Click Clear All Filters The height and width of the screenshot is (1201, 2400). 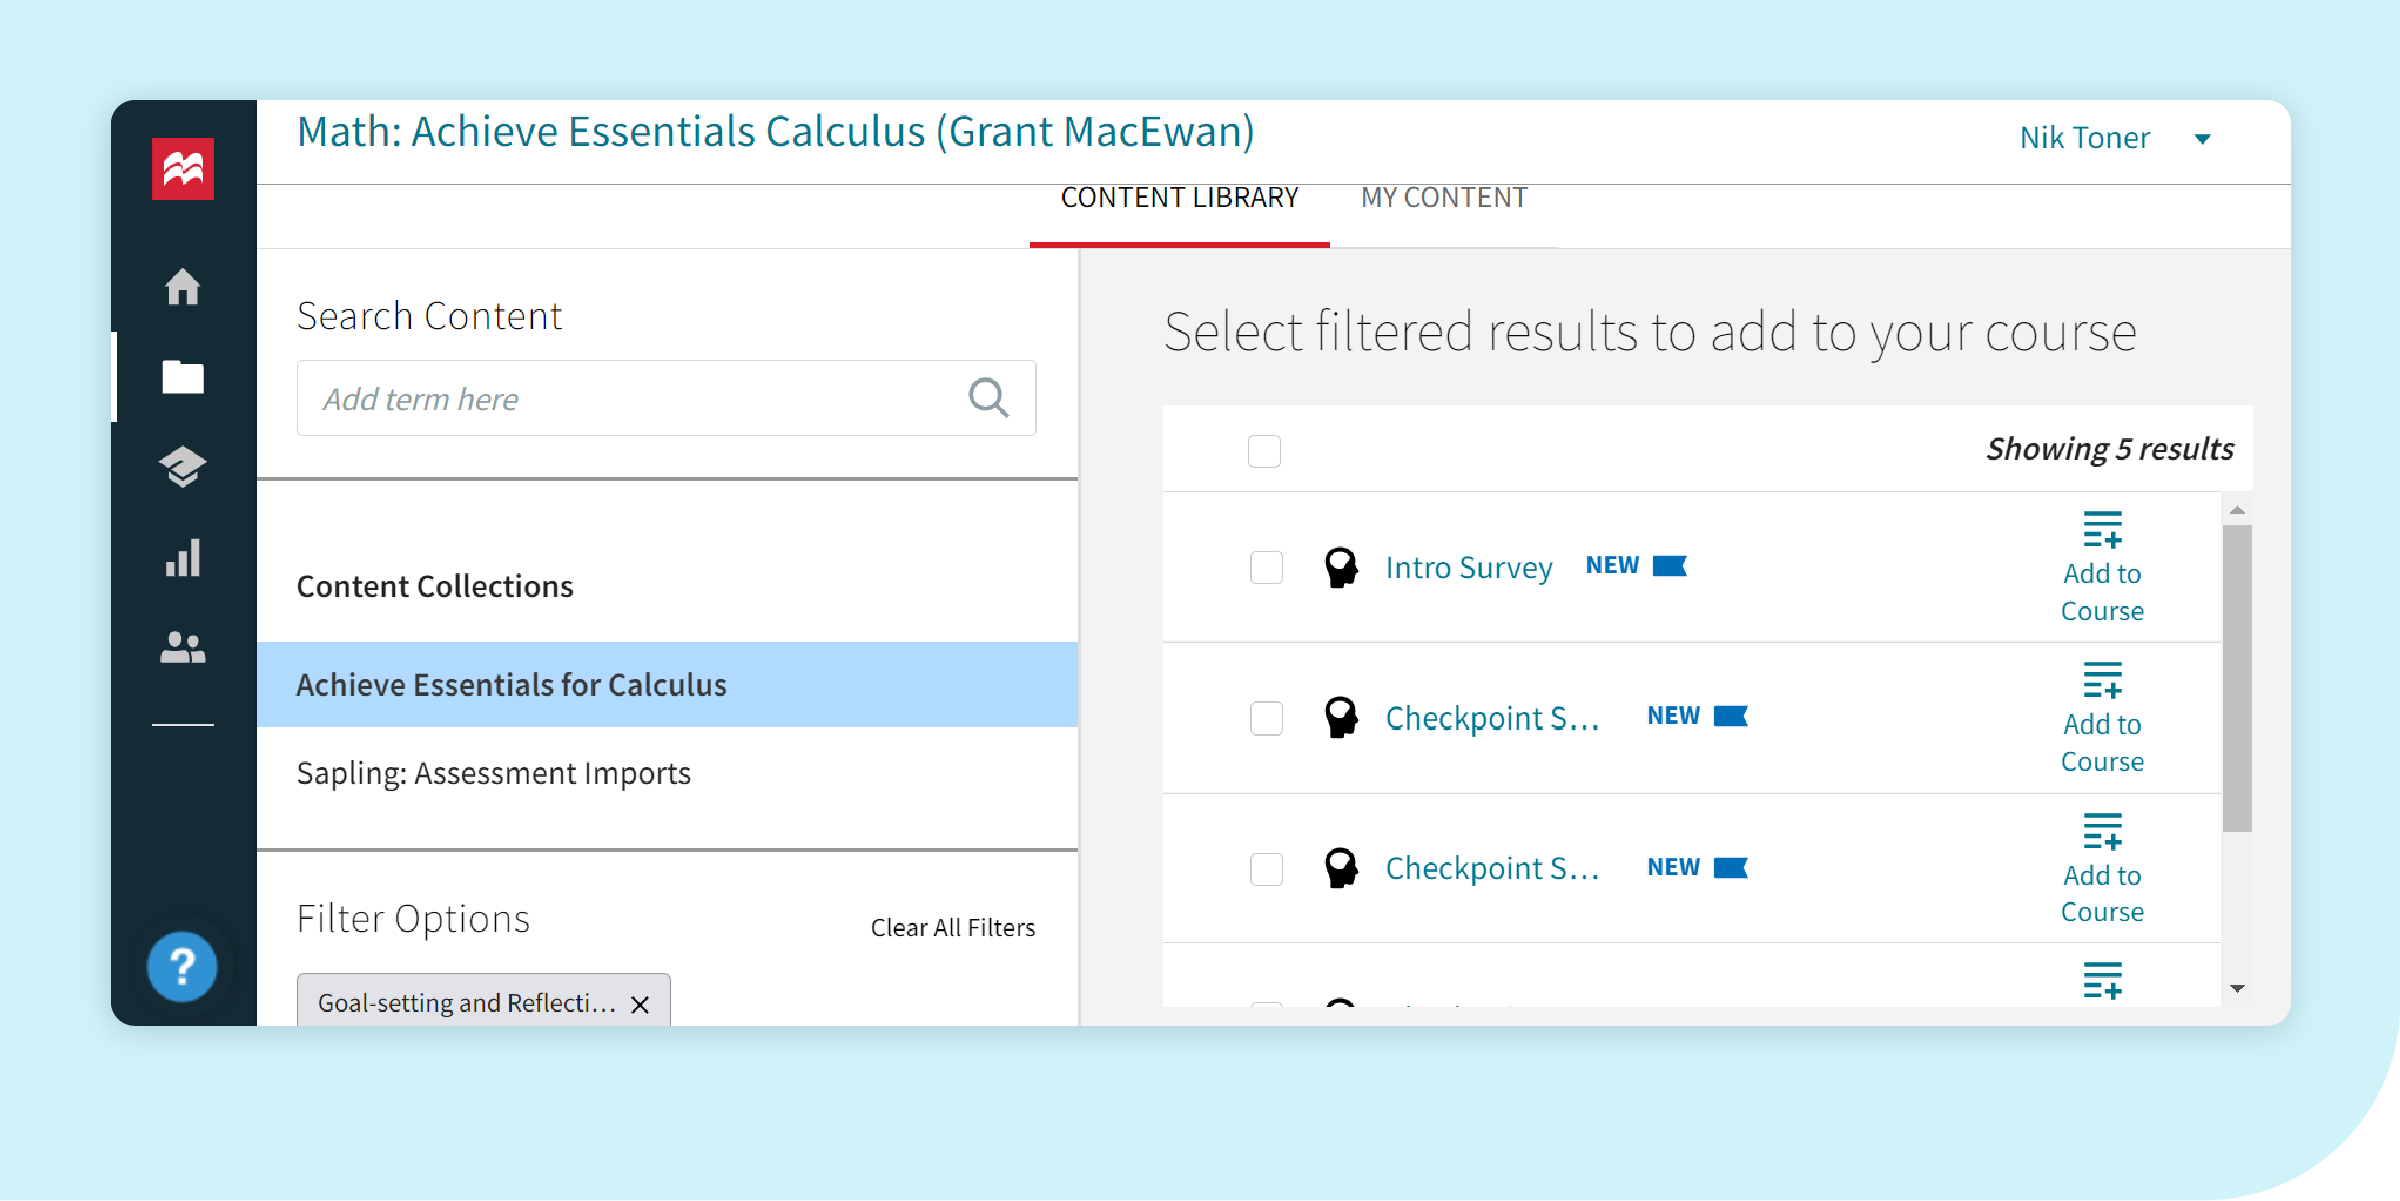click(952, 928)
